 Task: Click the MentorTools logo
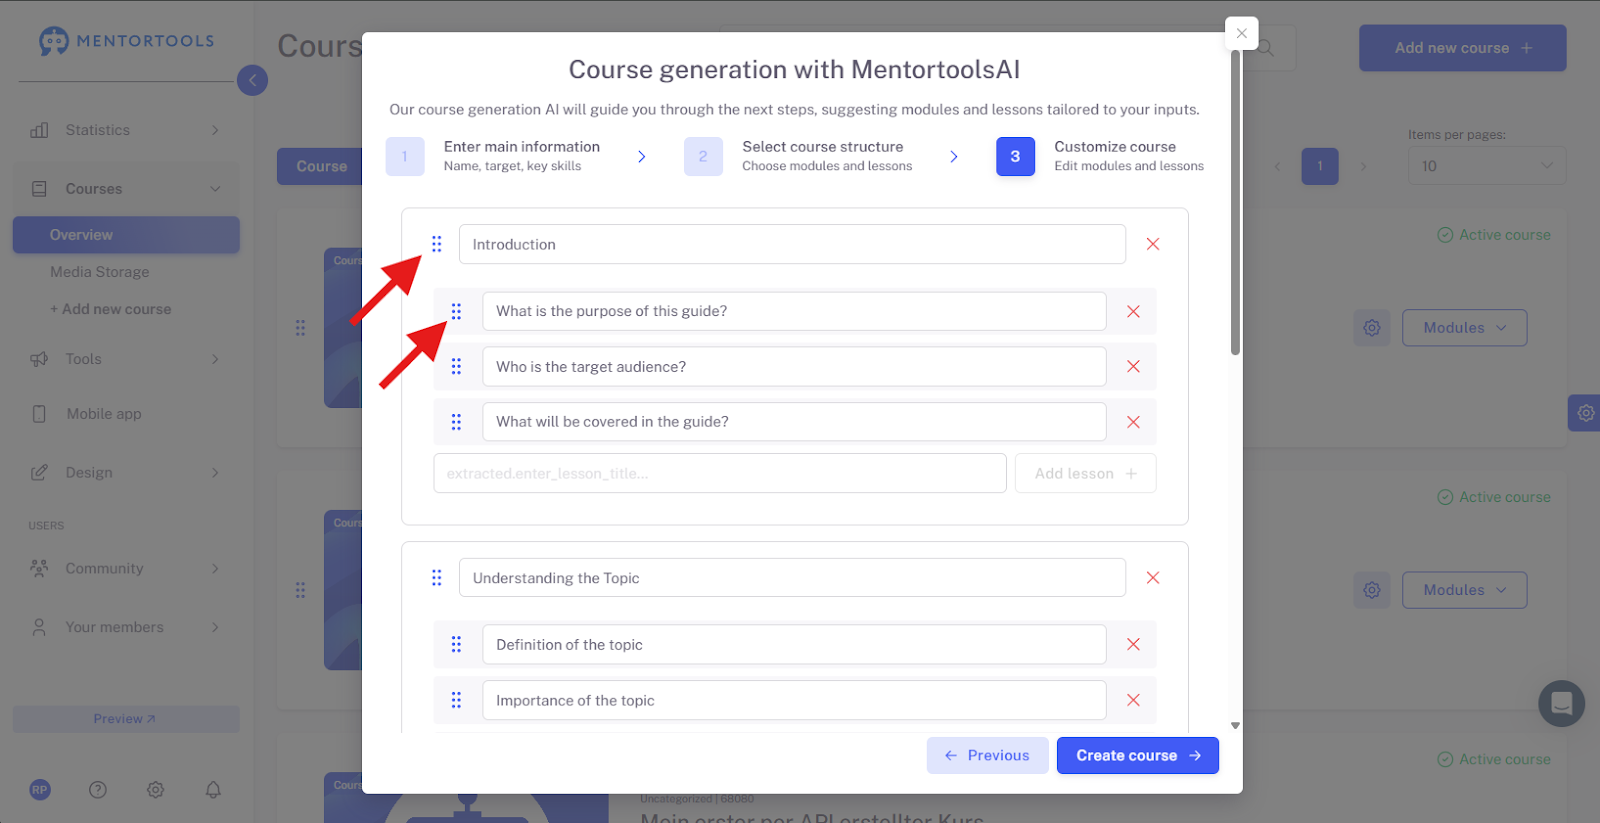pyautogui.click(x=127, y=41)
